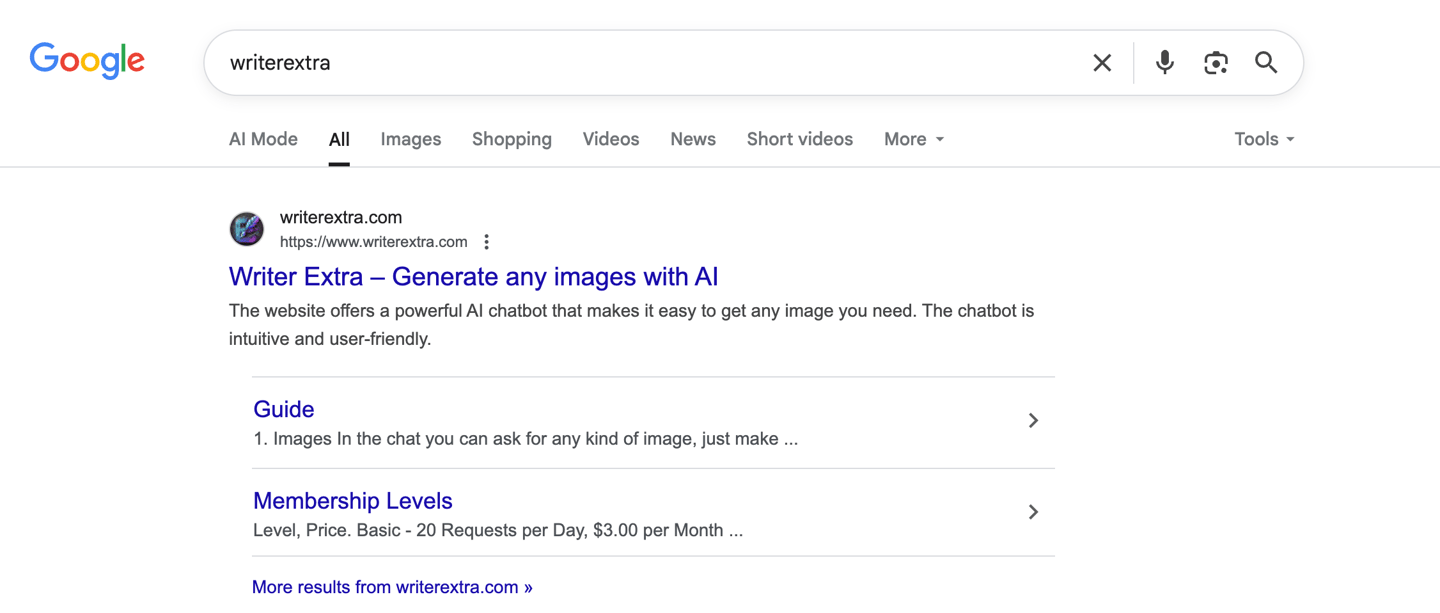
Task: Open More results from writerextra.com
Action: [392, 587]
